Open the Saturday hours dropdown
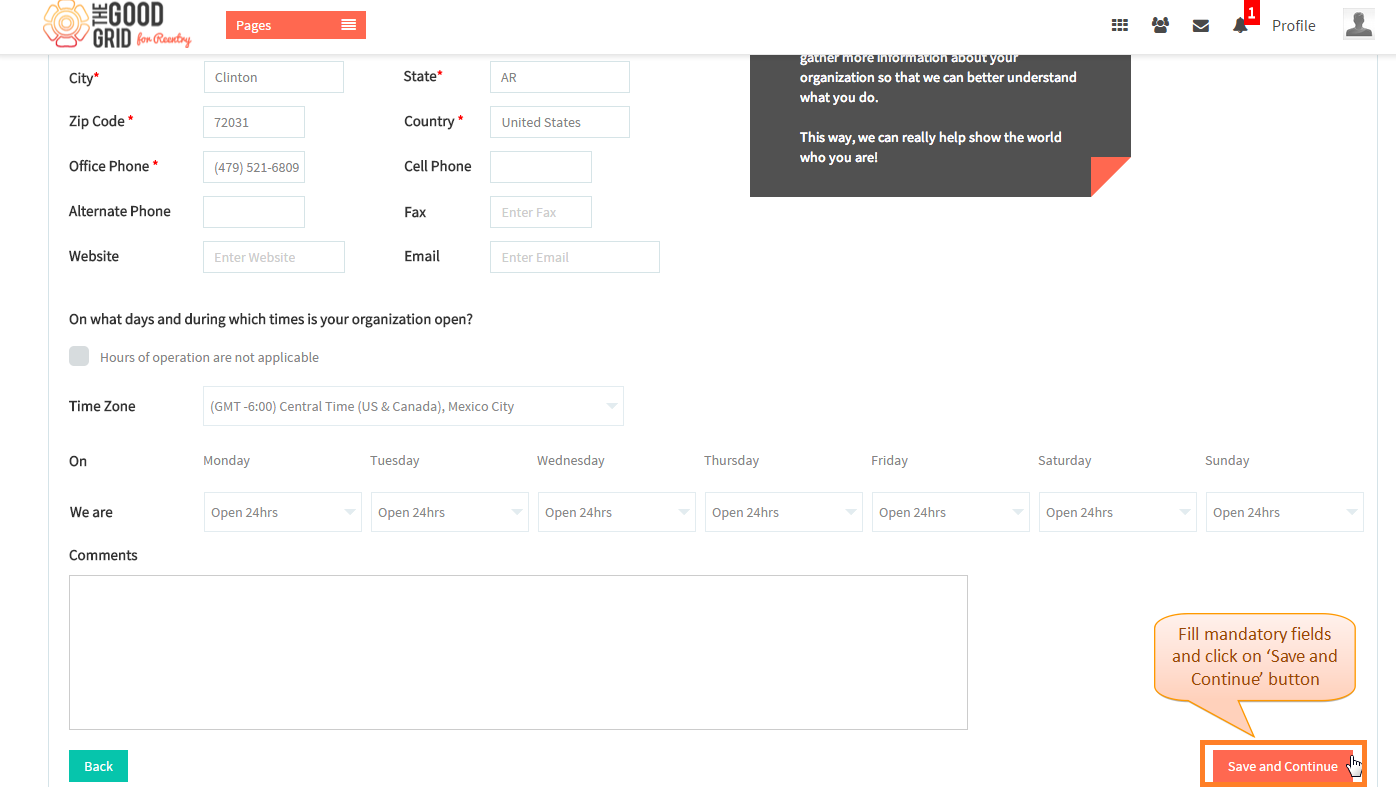The image size is (1396, 787). point(1118,512)
